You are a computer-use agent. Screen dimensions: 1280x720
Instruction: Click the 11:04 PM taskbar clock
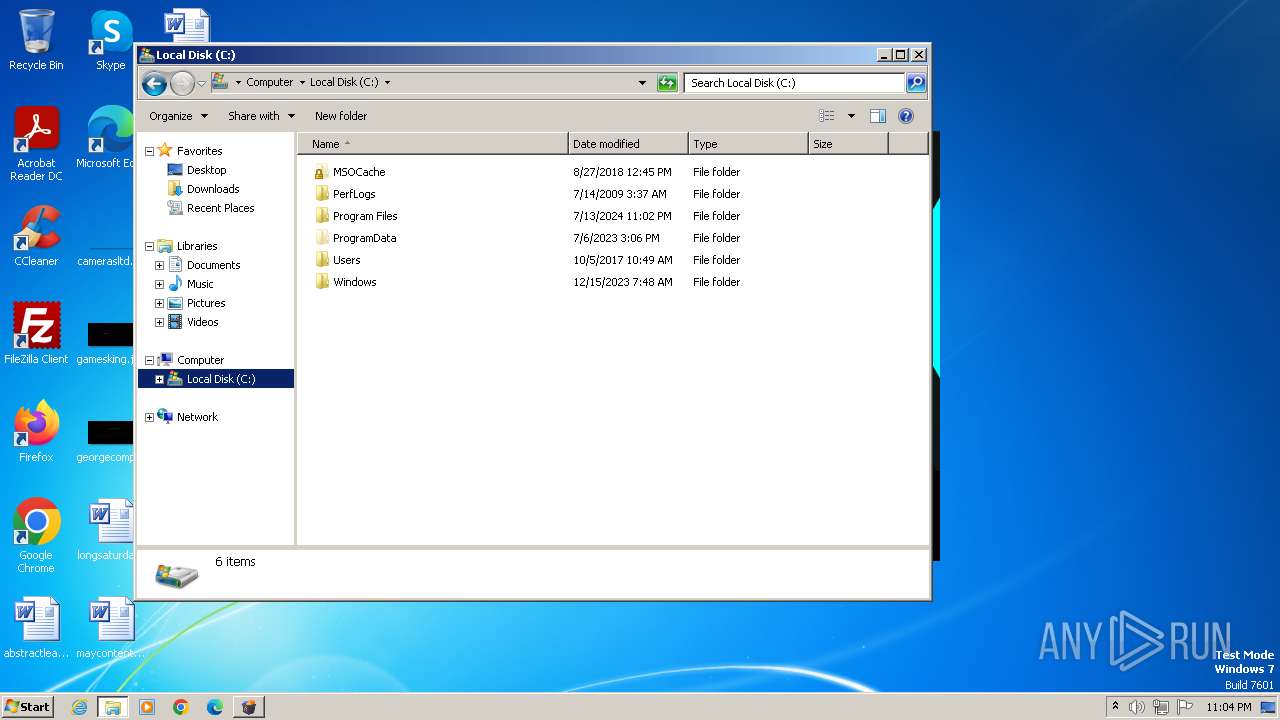[x=1229, y=707]
